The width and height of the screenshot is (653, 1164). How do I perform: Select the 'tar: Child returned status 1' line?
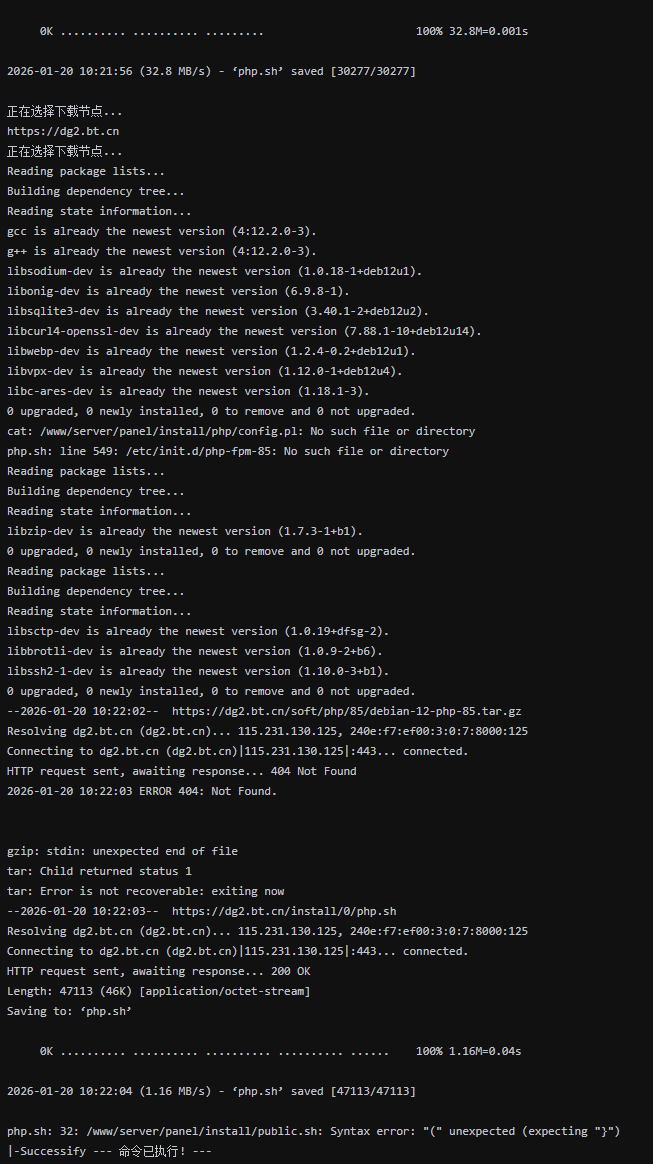click(x=99, y=871)
